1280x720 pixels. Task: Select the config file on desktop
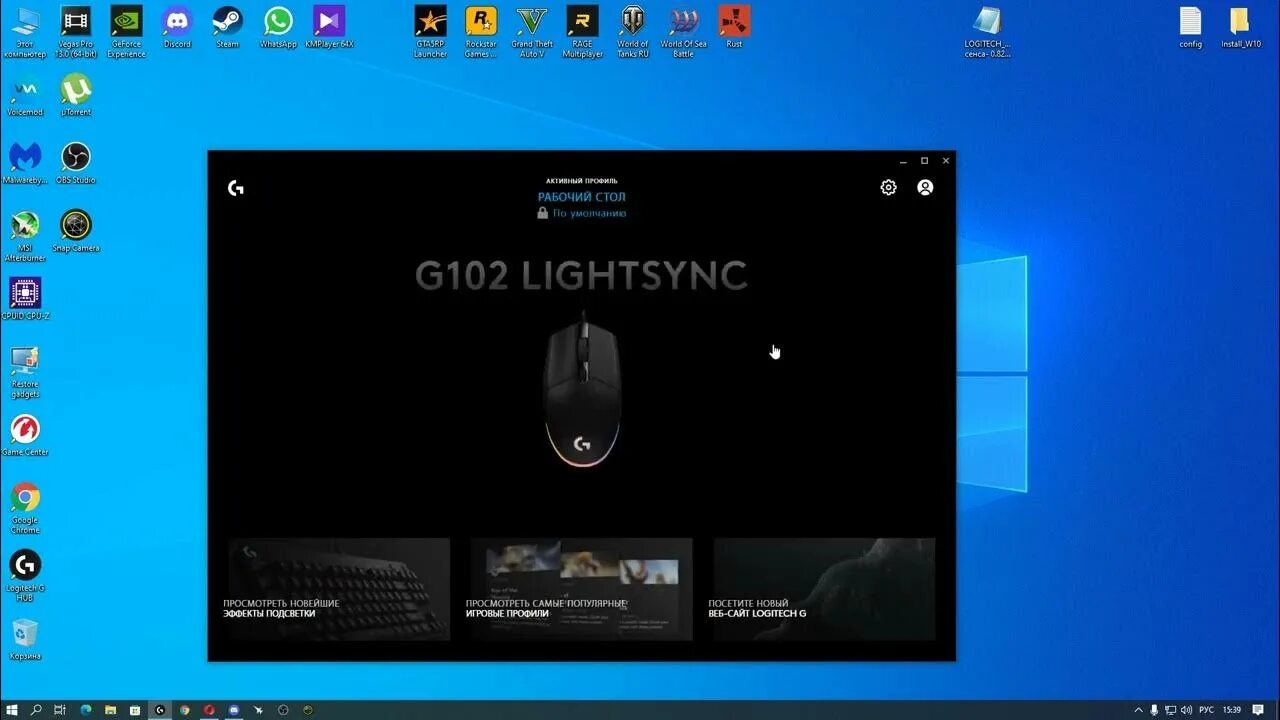pyautogui.click(x=1190, y=27)
